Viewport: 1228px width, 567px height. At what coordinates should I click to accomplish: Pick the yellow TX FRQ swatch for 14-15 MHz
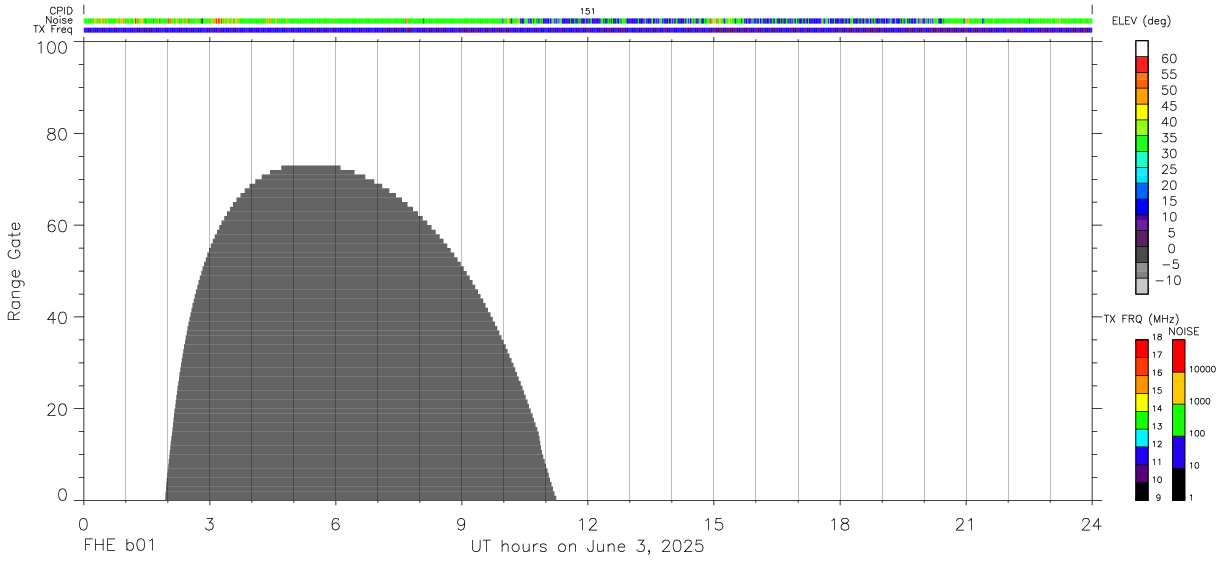point(1142,402)
